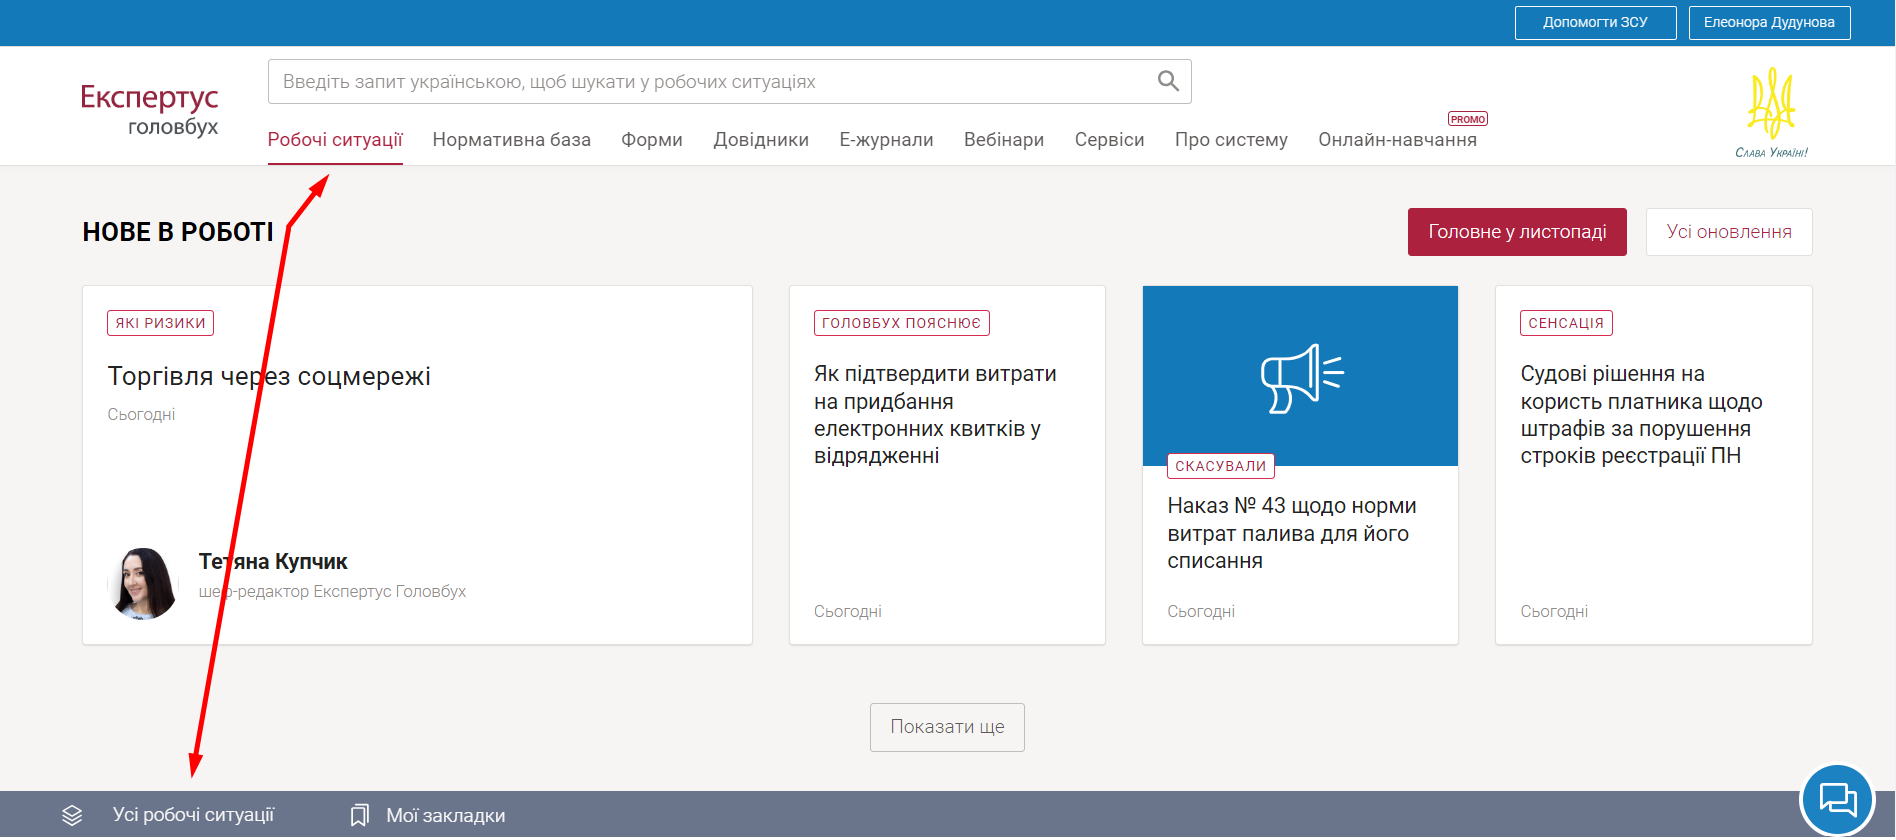
Task: Click Тетяна Купчик's avatar photo
Action: point(142,583)
